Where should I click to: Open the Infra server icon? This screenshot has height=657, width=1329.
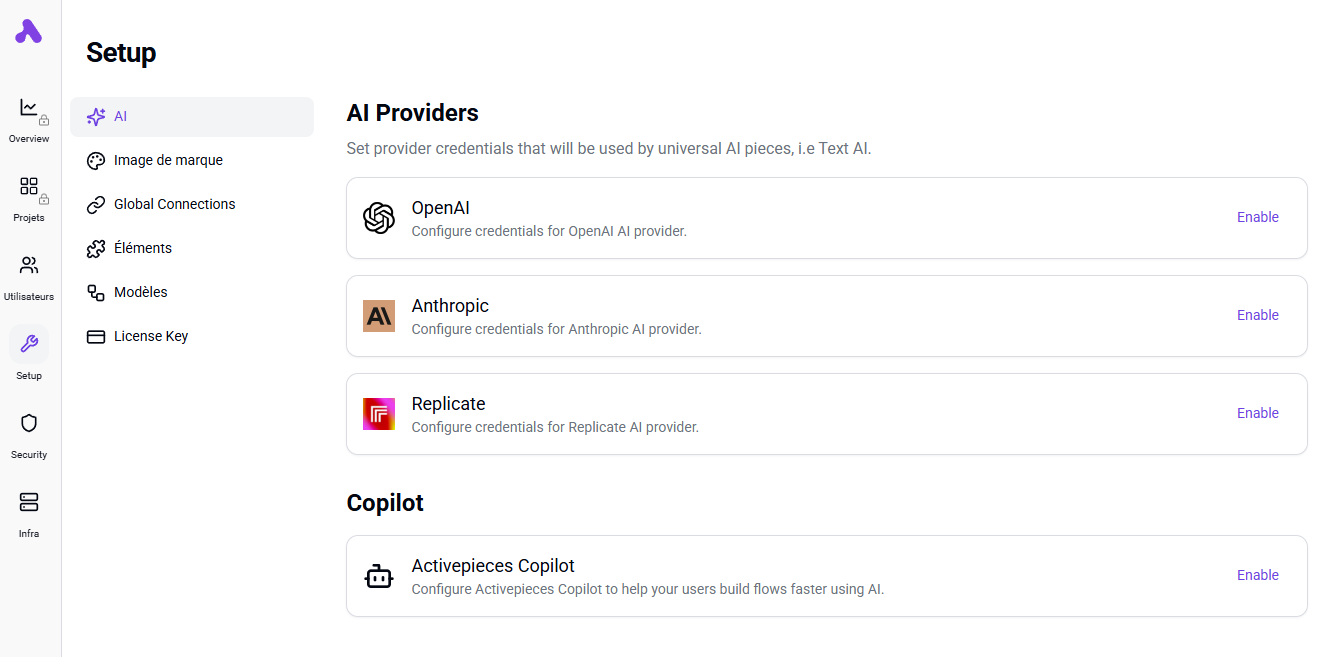pyautogui.click(x=29, y=502)
